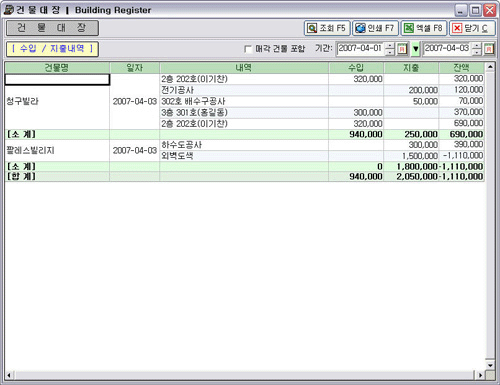
Task: Click the 2,050,000 total expense cell
Action: pos(411,177)
